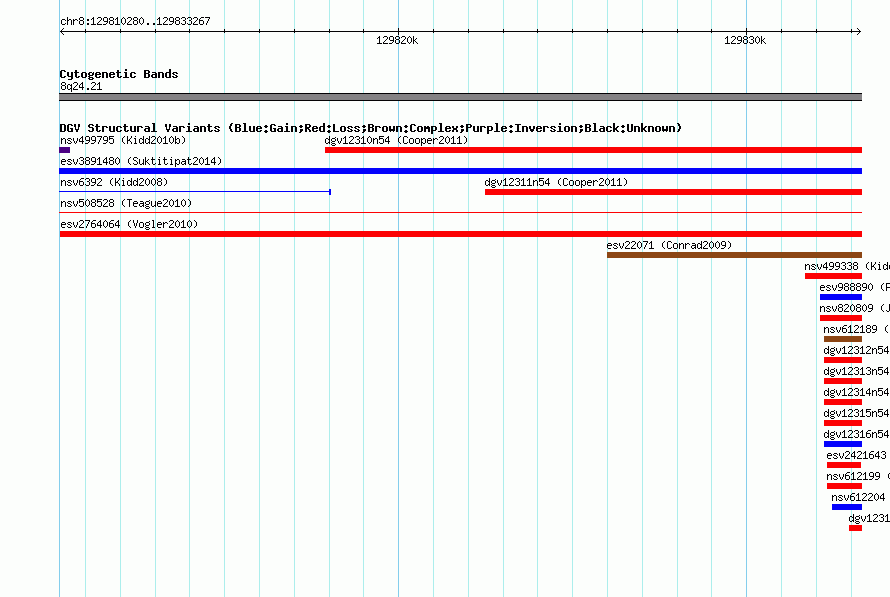Screen dimensions: 890x597
Task: Click the blue bar under dgv12316n54
Action: click(x=843, y=444)
